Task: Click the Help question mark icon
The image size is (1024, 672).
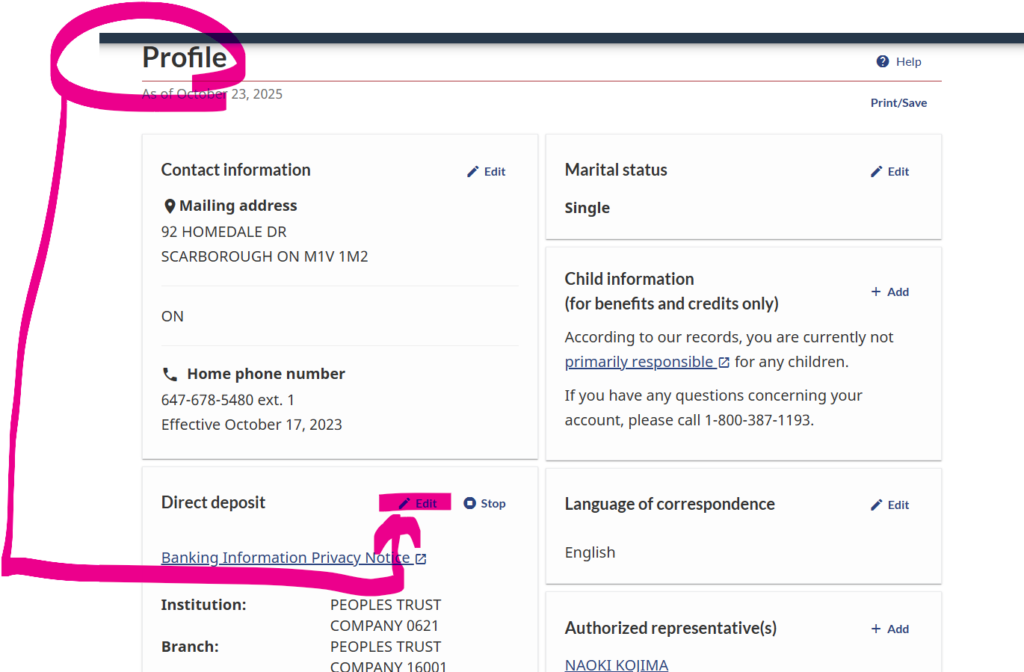Action: [x=882, y=62]
